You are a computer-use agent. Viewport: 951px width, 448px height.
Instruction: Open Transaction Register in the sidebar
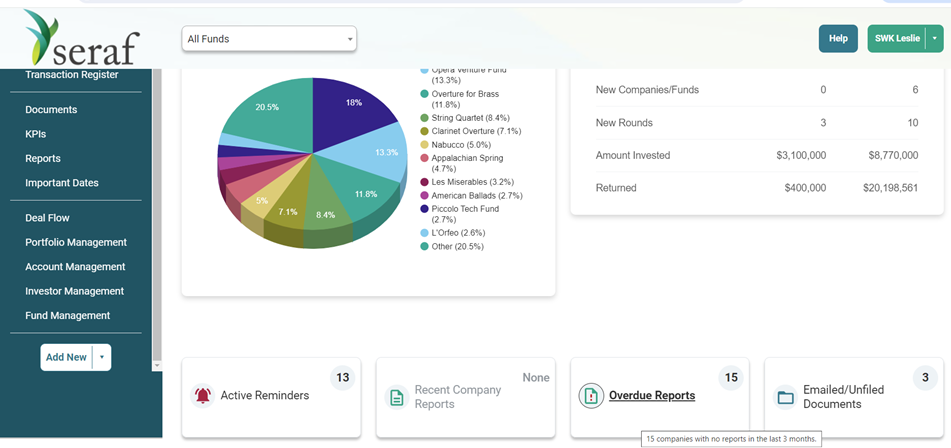click(72, 75)
